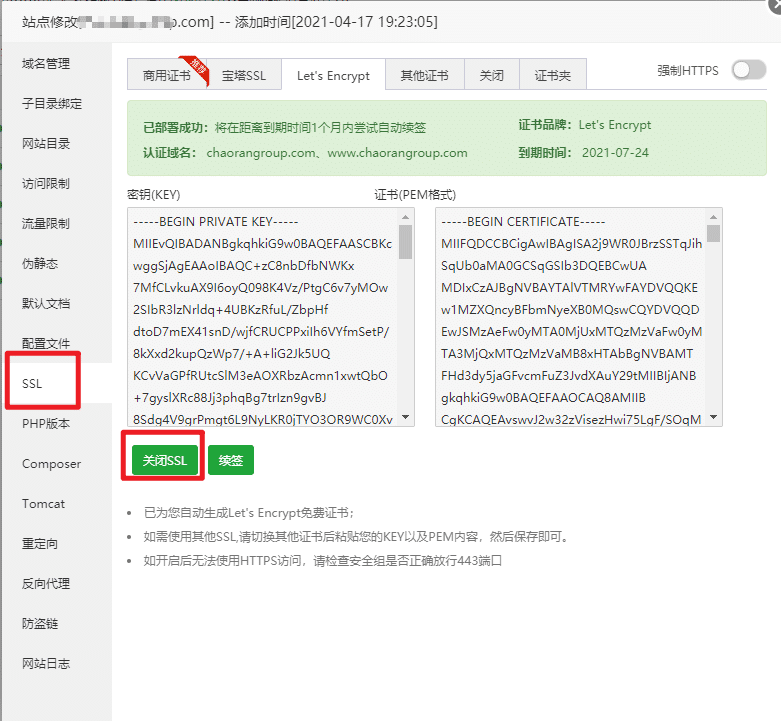Viewport: 781px width, 721px height.
Task: Open 网站日志 section
Action: pyautogui.click(x=46, y=663)
